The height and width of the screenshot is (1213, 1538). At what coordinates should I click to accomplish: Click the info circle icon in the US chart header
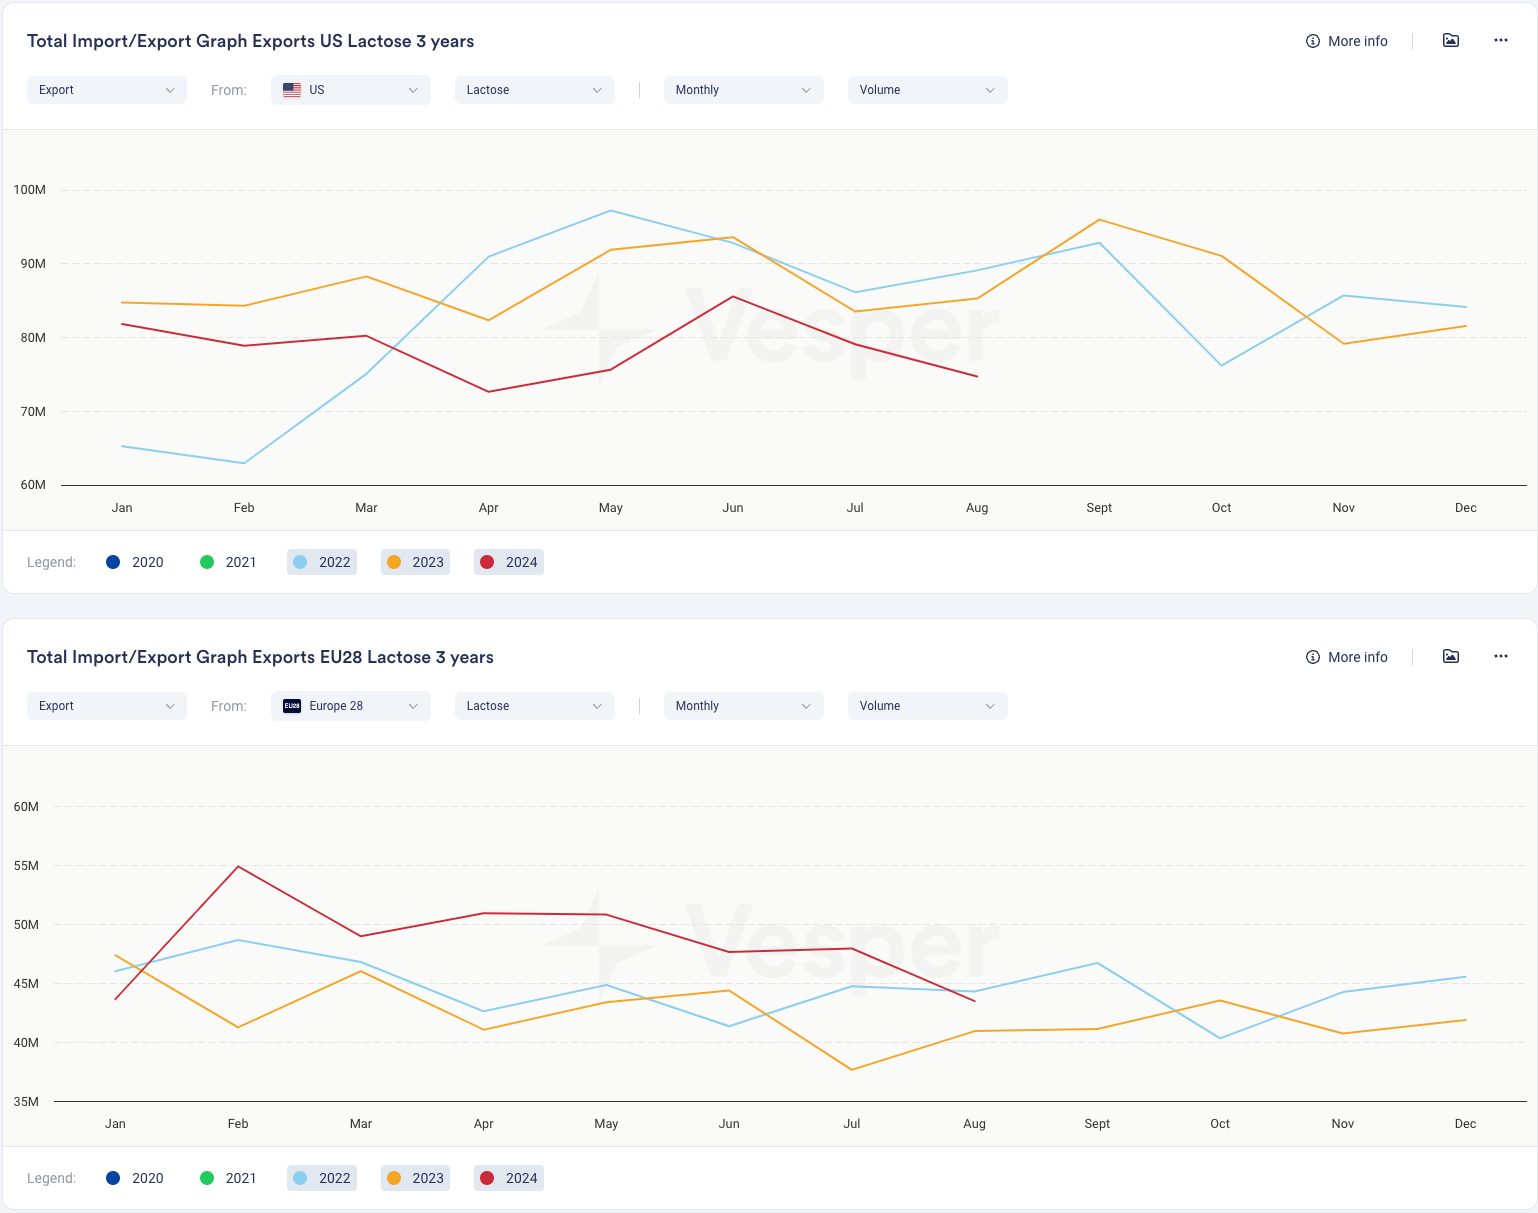[1312, 41]
